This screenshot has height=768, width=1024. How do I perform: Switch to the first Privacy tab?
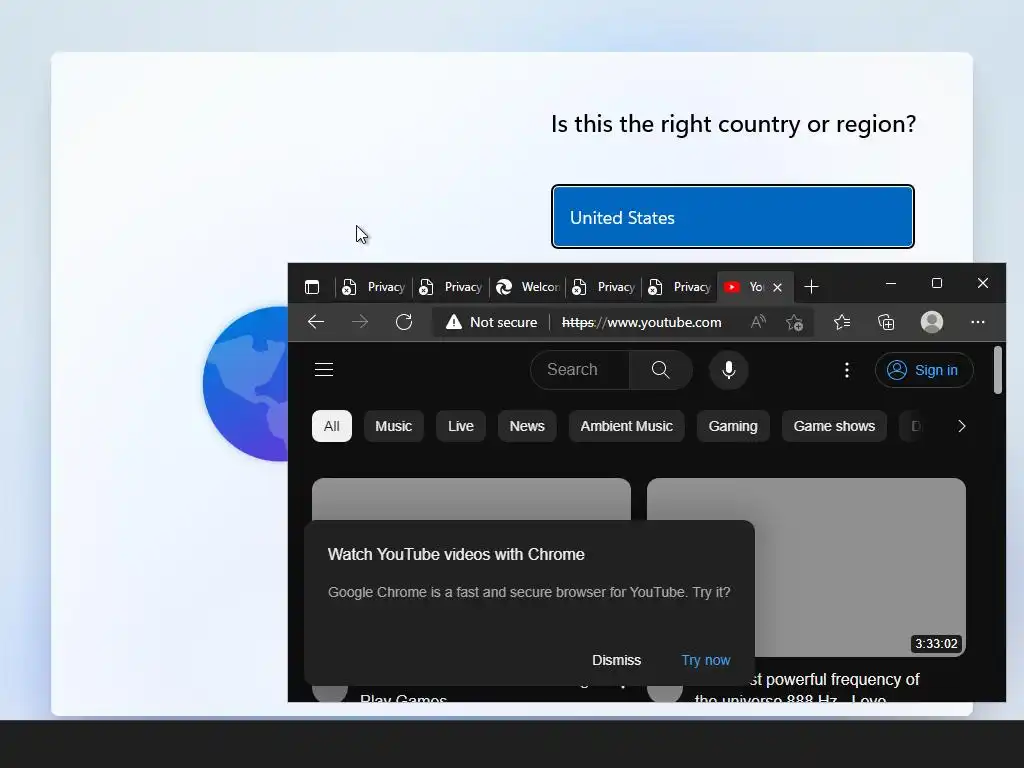pyautogui.click(x=374, y=287)
